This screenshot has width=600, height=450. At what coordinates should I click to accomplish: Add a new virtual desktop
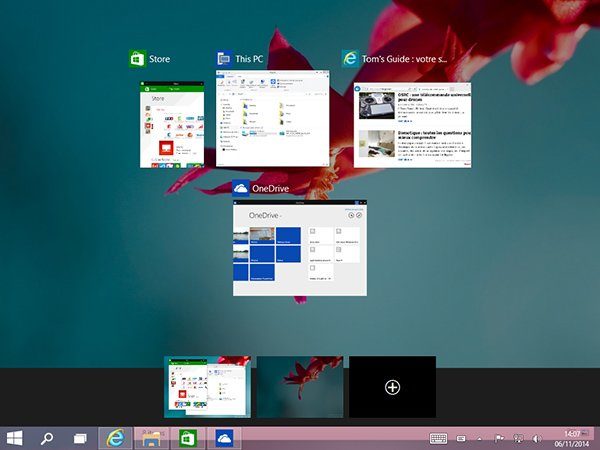coord(392,387)
